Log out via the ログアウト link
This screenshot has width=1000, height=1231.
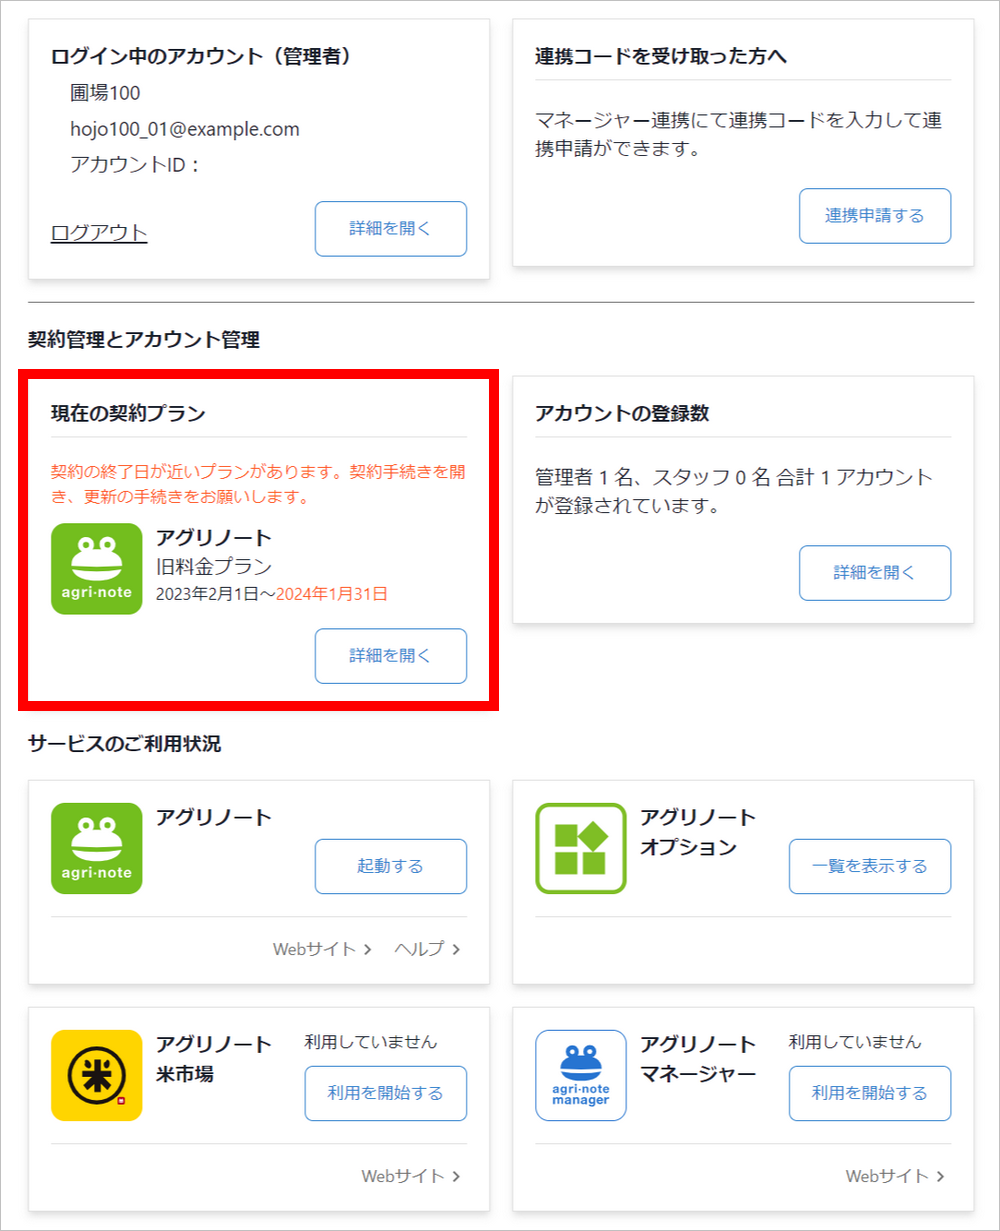99,233
